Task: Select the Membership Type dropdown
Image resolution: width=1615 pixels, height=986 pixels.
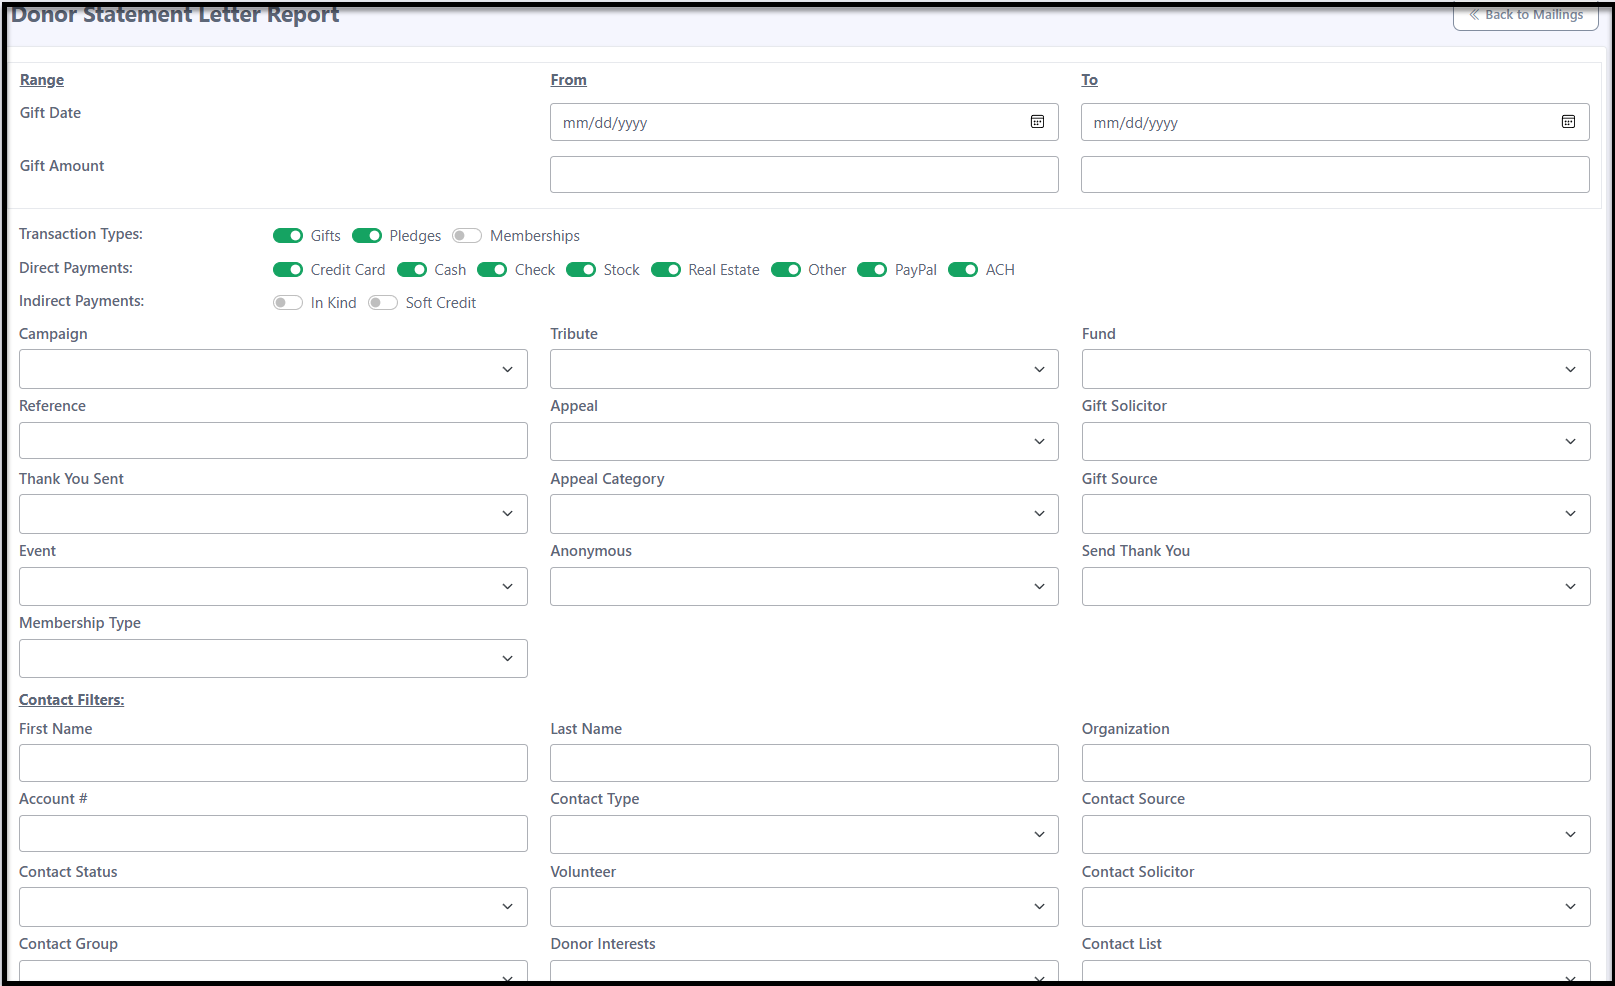Action: pos(273,658)
